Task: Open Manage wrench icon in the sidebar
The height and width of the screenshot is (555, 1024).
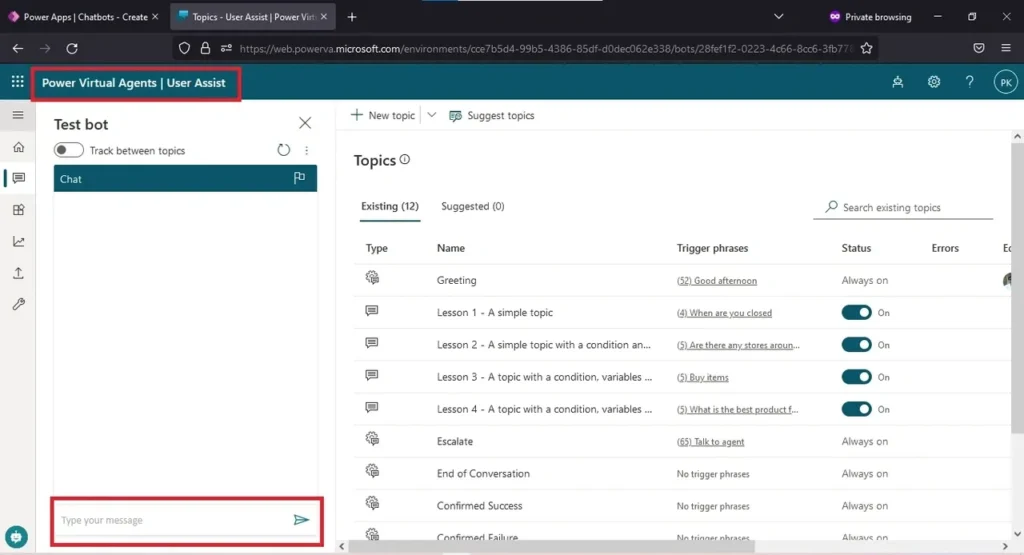Action: [x=18, y=304]
